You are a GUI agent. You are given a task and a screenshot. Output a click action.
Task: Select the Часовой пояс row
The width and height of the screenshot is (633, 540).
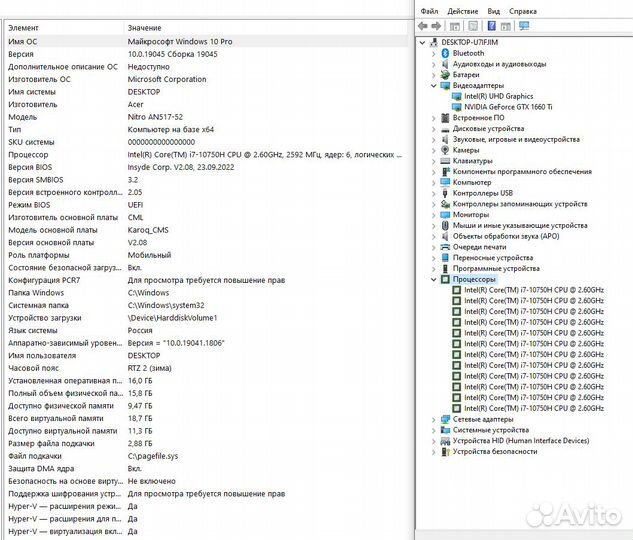(207, 368)
